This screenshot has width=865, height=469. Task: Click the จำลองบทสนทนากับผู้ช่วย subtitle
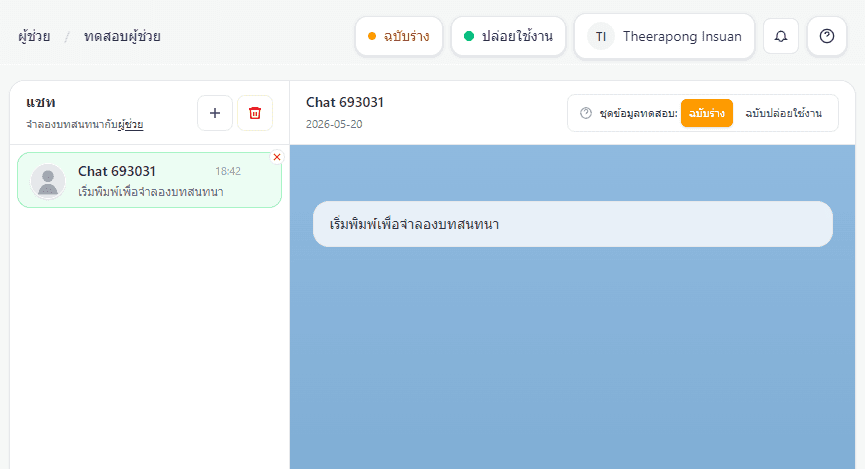(x=85, y=125)
